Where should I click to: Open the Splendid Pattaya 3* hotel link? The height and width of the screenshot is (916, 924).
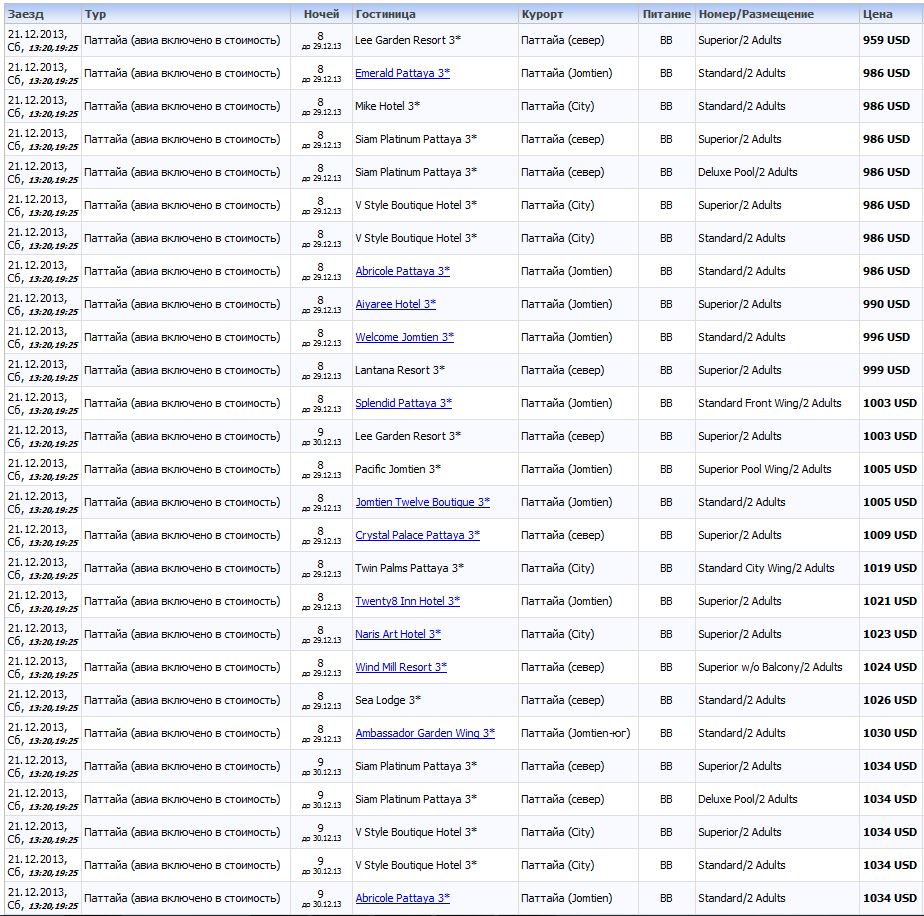pyautogui.click(x=403, y=403)
